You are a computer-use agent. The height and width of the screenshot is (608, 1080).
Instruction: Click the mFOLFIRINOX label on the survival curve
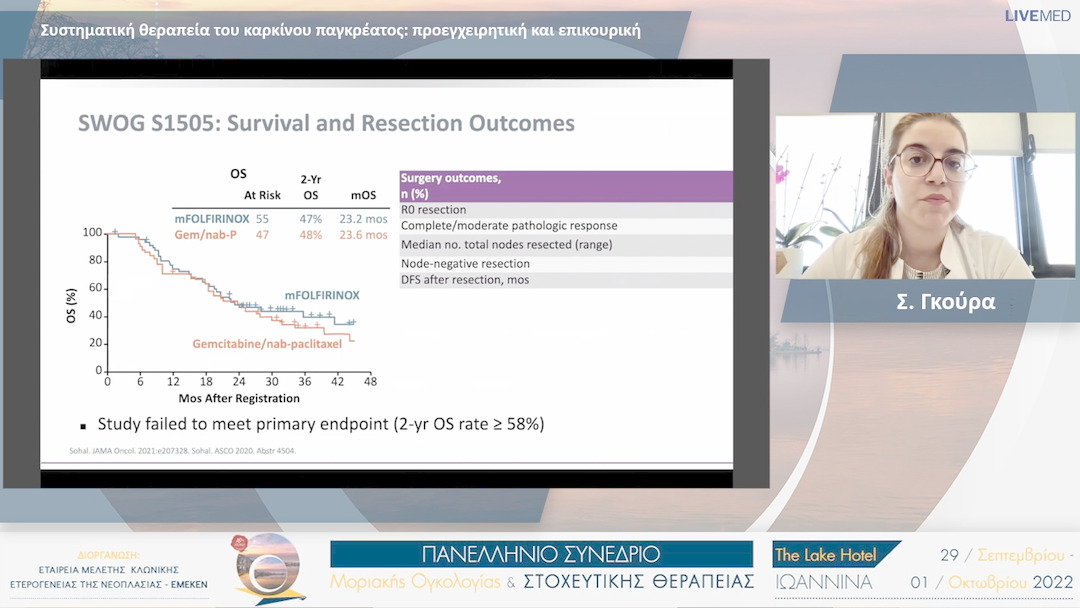321,296
